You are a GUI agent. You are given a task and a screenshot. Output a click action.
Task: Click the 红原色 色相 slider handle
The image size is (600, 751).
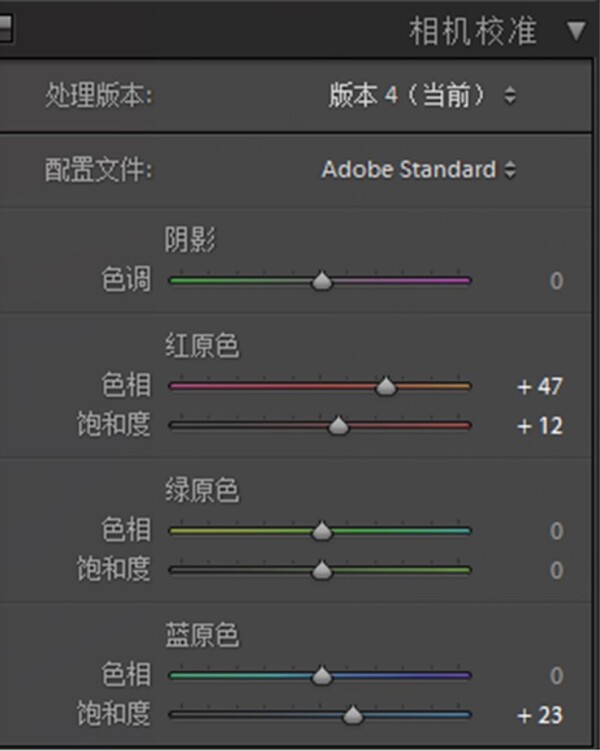386,387
